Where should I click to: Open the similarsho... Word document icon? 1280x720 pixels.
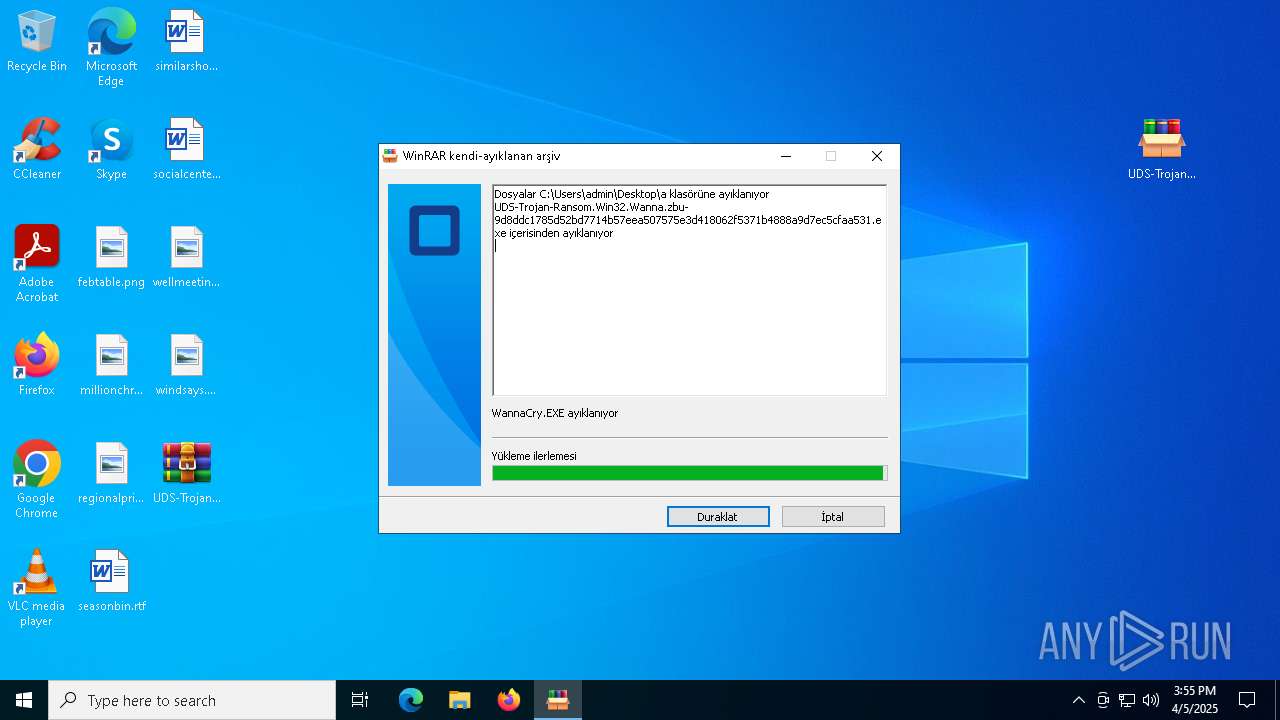[186, 42]
